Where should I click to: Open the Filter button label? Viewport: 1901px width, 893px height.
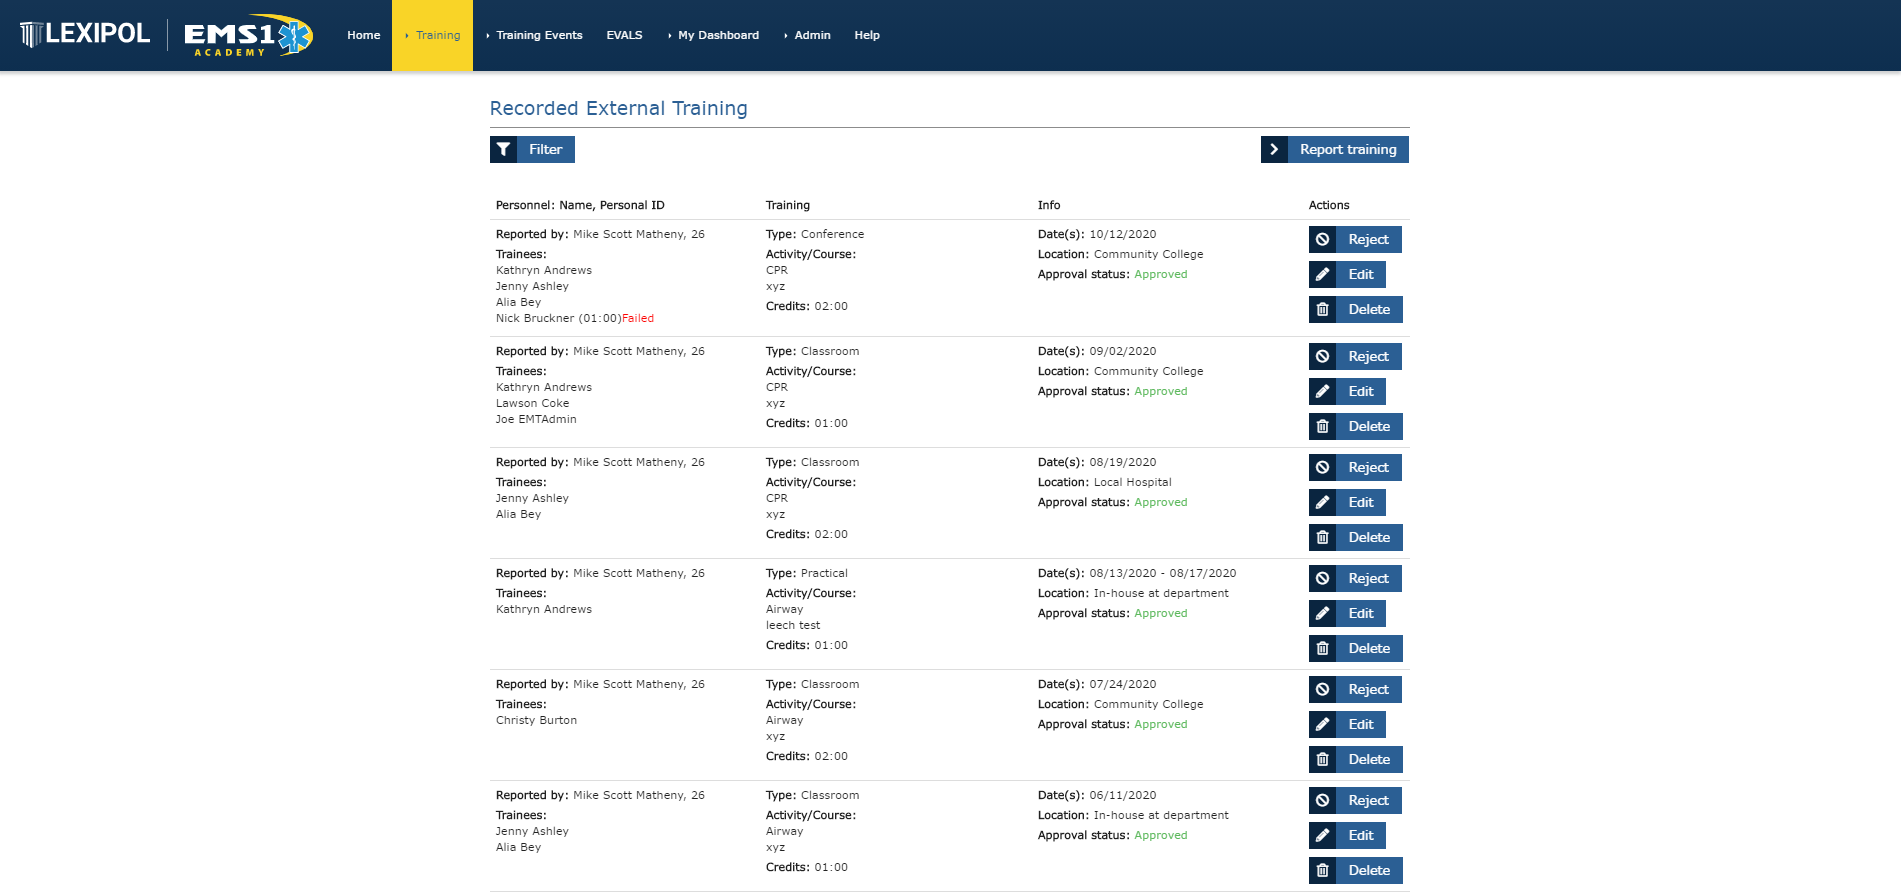pos(546,149)
